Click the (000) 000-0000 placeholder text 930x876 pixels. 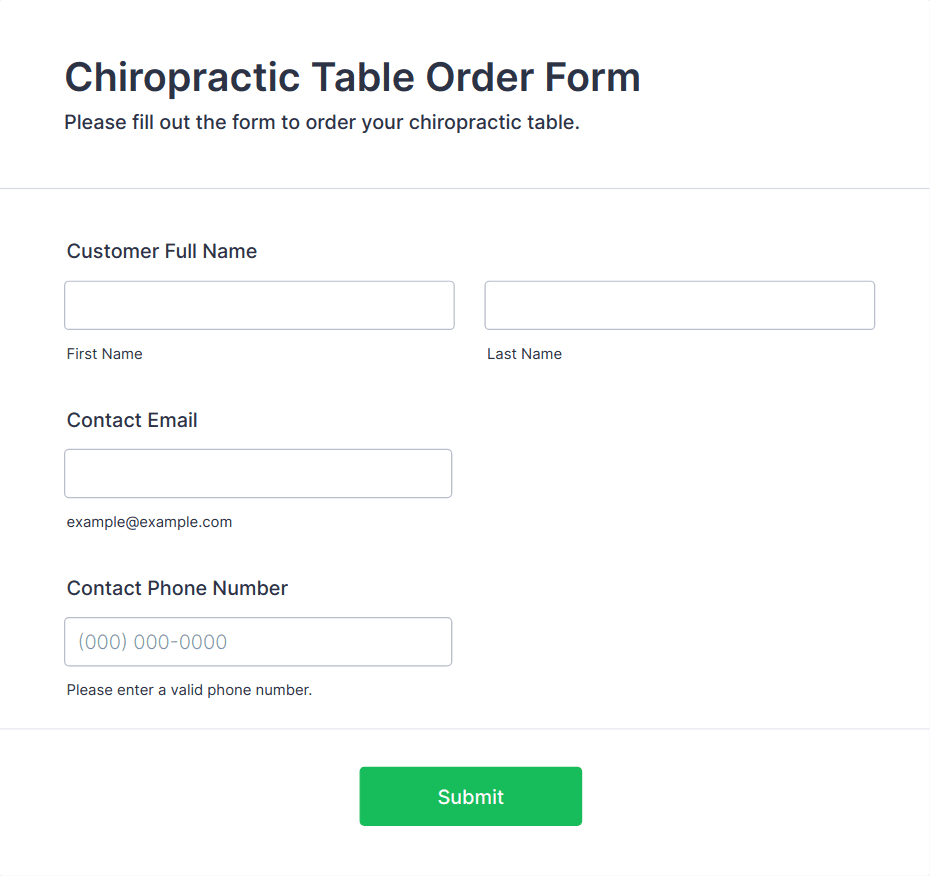coord(153,642)
